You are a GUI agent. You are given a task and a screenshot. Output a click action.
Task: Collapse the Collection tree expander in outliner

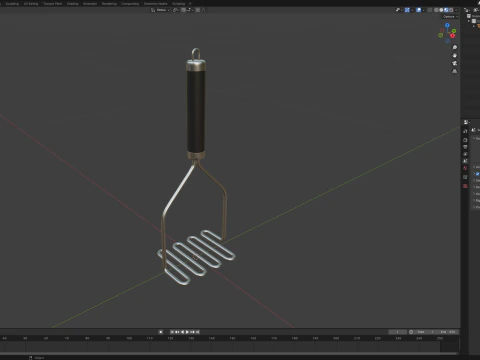[x=469, y=21]
